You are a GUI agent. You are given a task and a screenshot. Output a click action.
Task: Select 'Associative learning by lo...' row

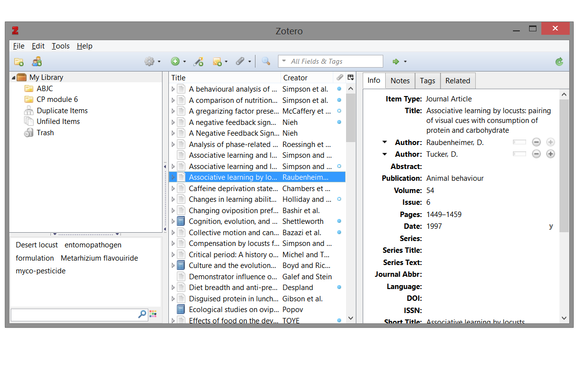click(x=257, y=177)
